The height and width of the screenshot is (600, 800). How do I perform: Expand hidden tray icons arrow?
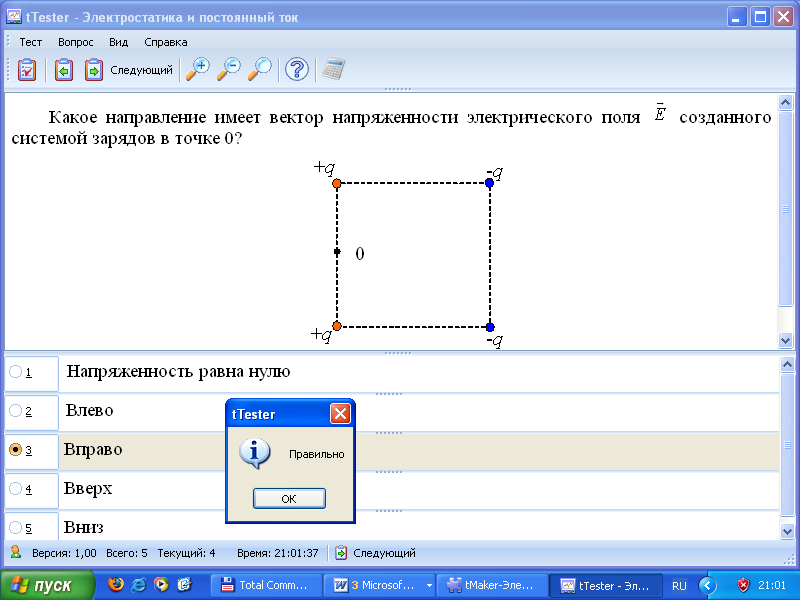click(x=707, y=585)
